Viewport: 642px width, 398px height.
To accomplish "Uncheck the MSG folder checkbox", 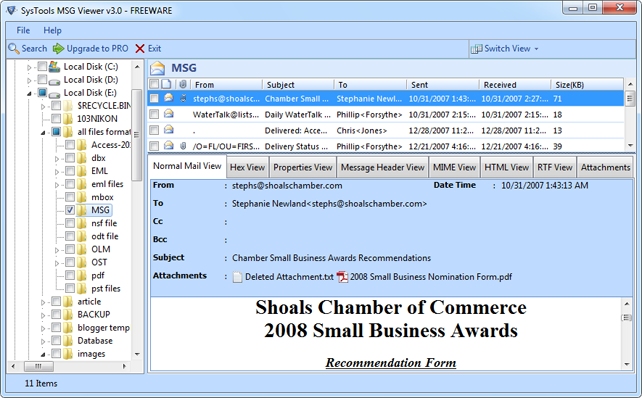I will [70, 210].
